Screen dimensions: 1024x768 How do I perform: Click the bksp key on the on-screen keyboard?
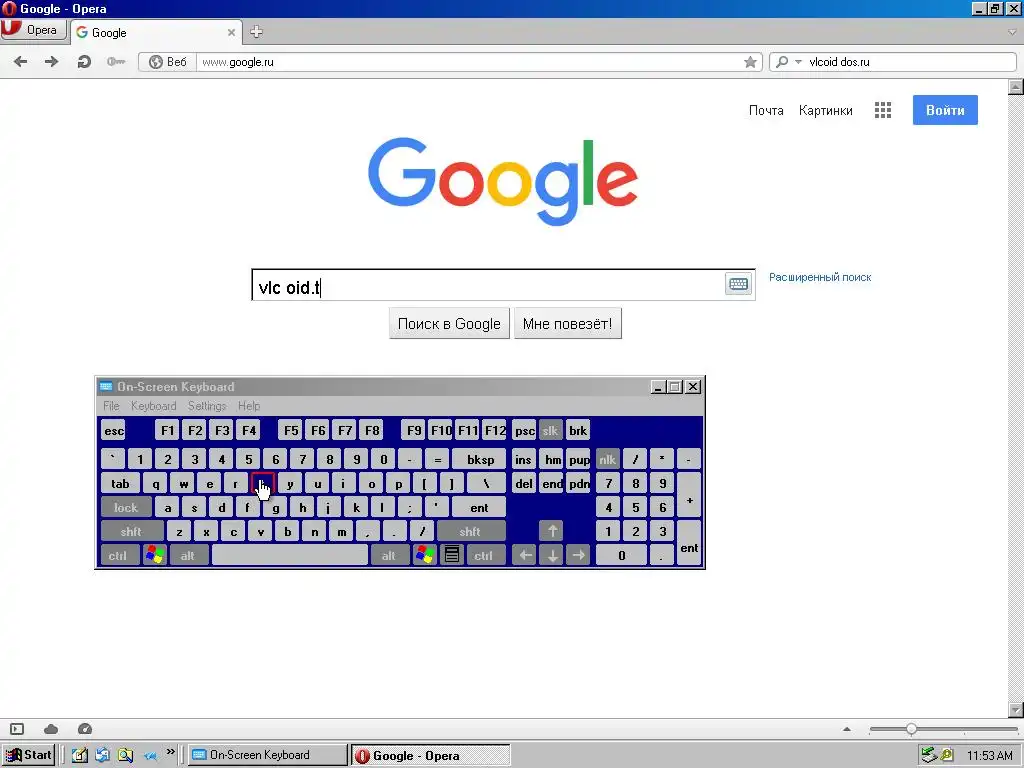click(480, 460)
